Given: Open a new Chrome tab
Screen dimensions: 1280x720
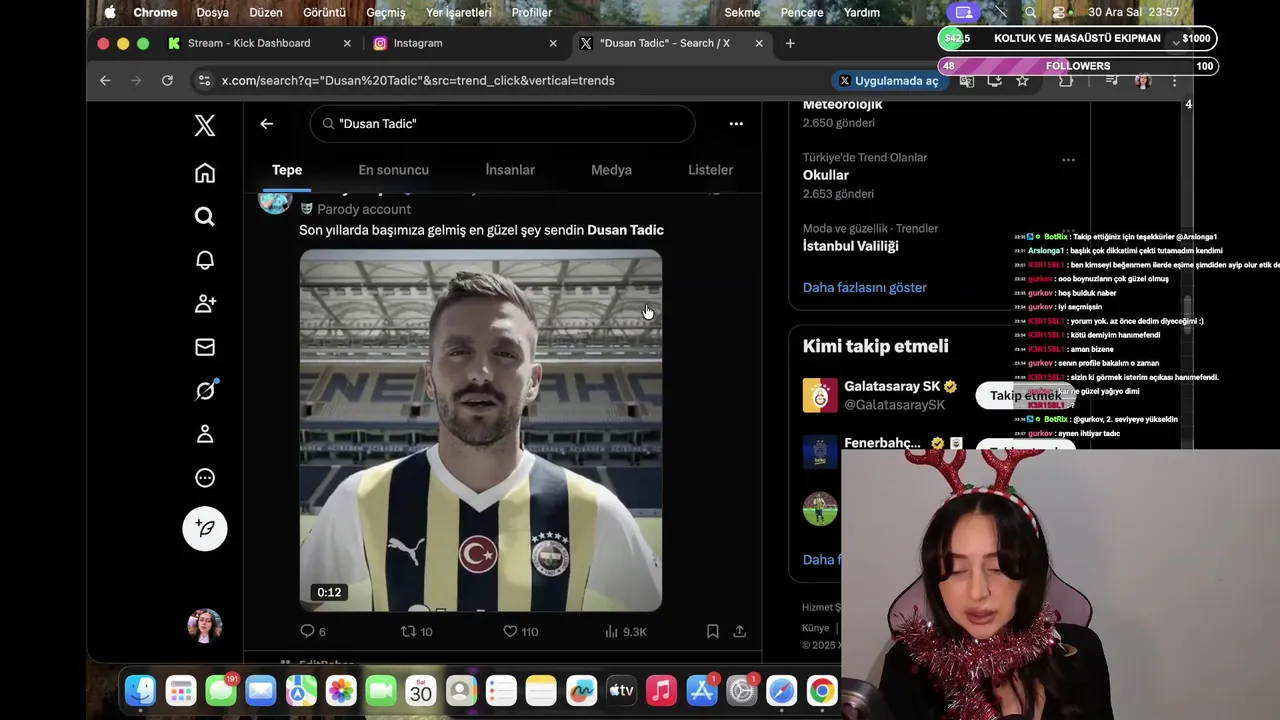Looking at the screenshot, I should [790, 43].
